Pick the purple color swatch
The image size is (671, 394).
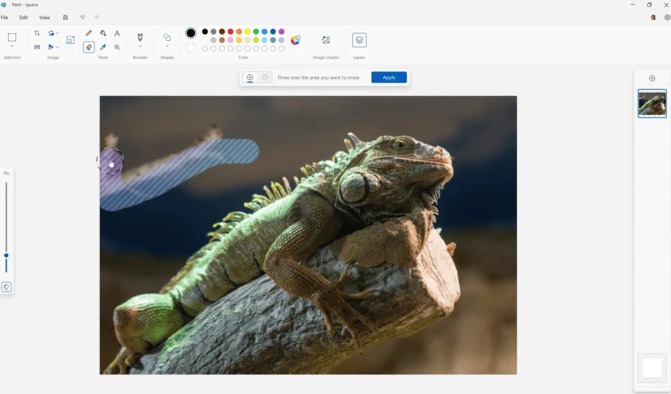pos(282,32)
